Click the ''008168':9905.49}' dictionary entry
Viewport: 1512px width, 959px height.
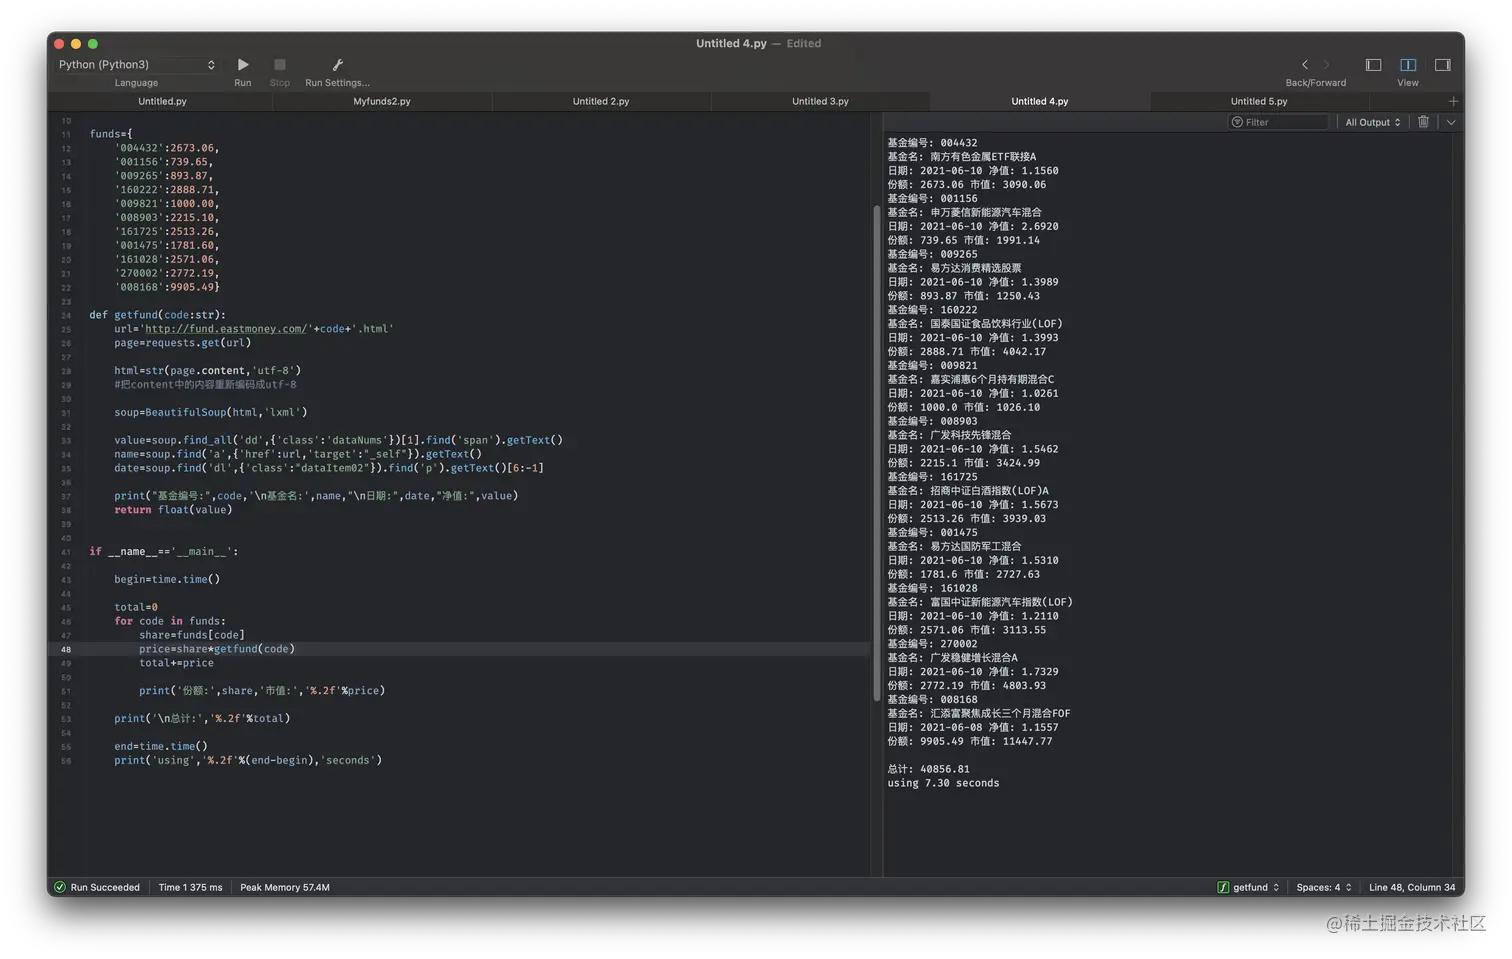[x=167, y=287]
